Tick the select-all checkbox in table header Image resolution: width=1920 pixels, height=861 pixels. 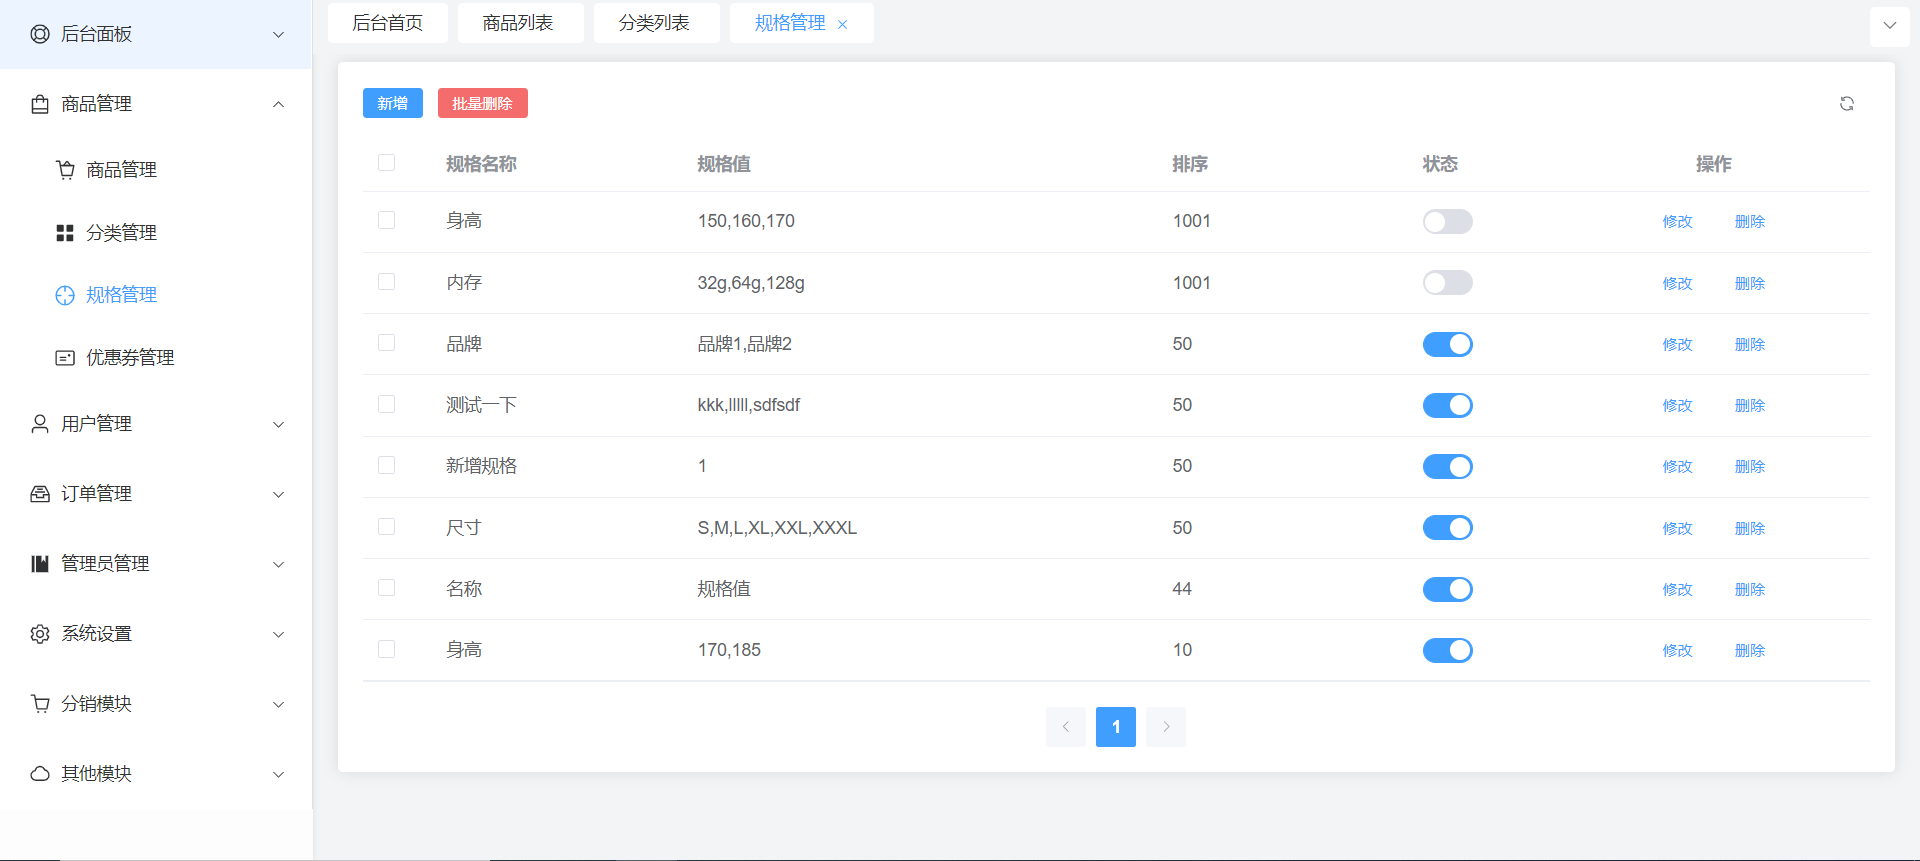tap(387, 163)
